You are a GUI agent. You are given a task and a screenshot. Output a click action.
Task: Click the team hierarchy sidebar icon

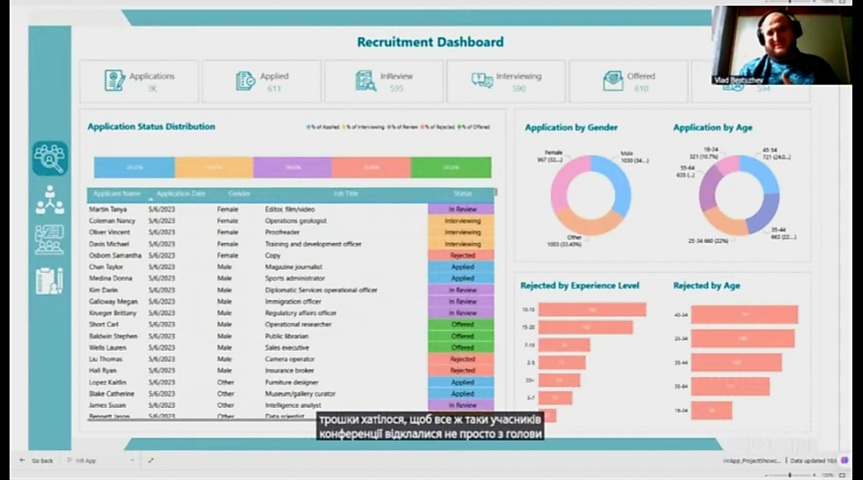click(49, 199)
